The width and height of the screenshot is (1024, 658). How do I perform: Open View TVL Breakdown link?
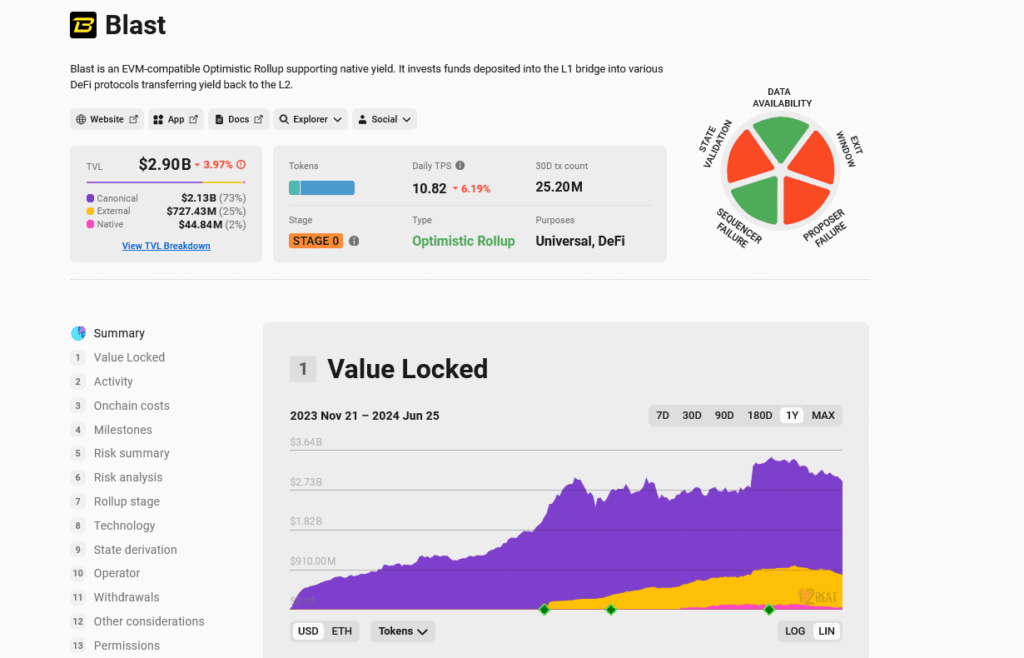pos(166,246)
